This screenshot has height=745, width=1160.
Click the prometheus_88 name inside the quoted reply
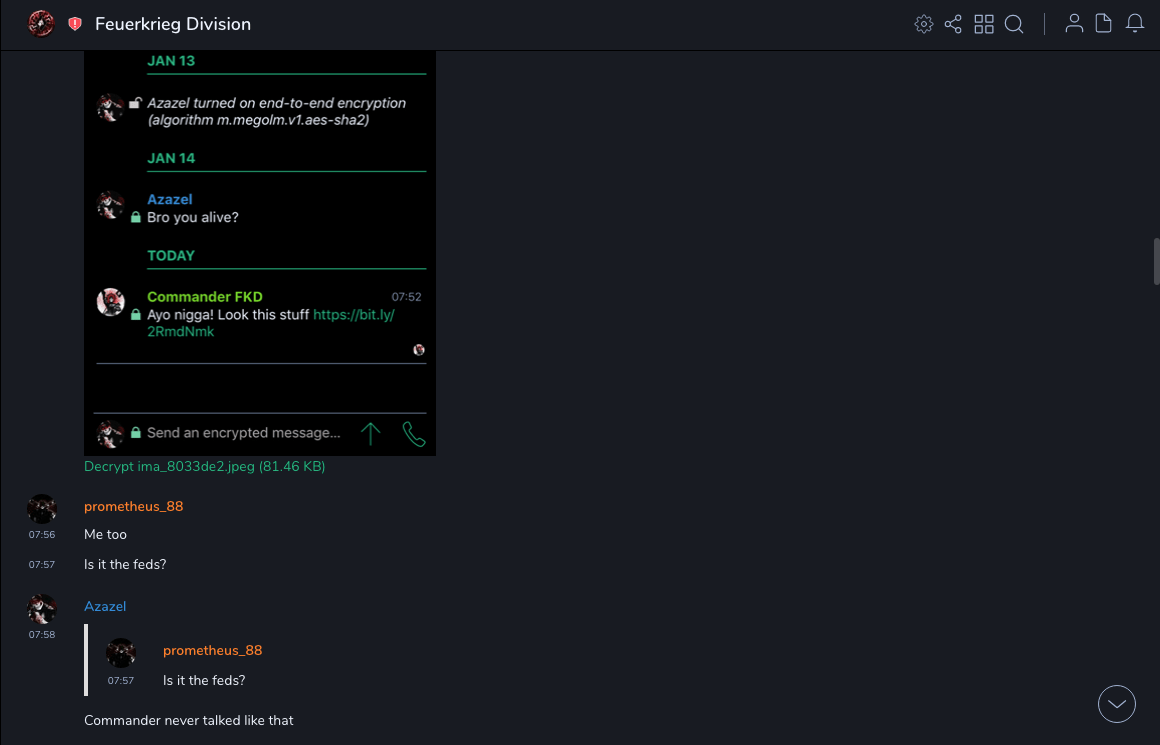pyautogui.click(x=212, y=650)
